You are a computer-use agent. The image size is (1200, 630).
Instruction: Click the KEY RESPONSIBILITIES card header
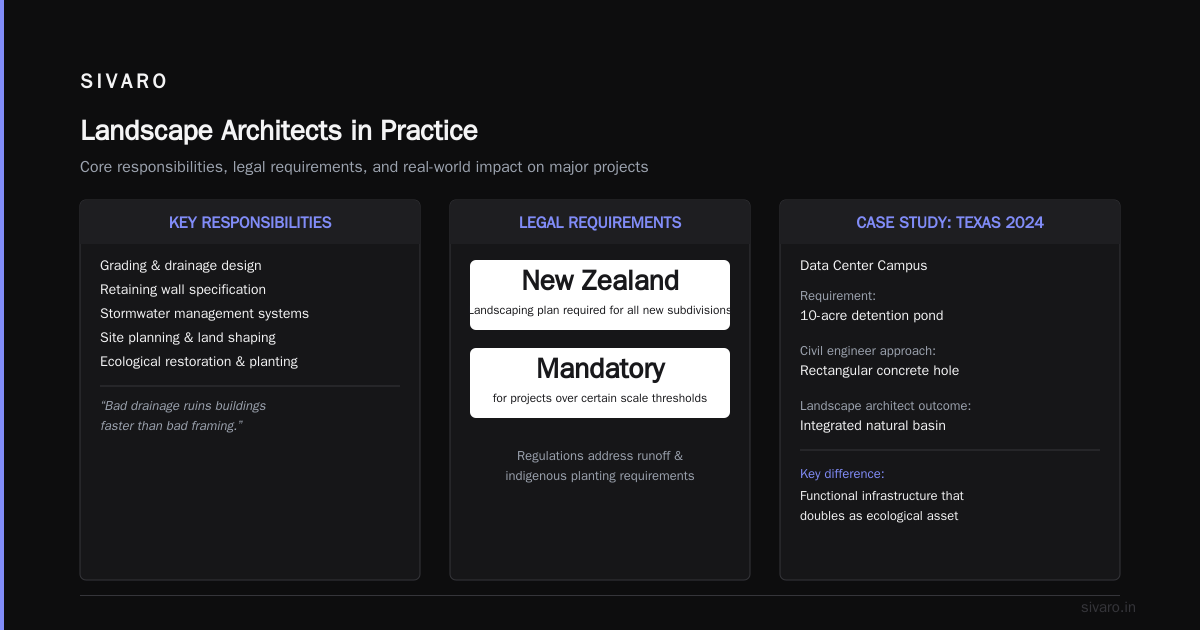pyautogui.click(x=250, y=222)
